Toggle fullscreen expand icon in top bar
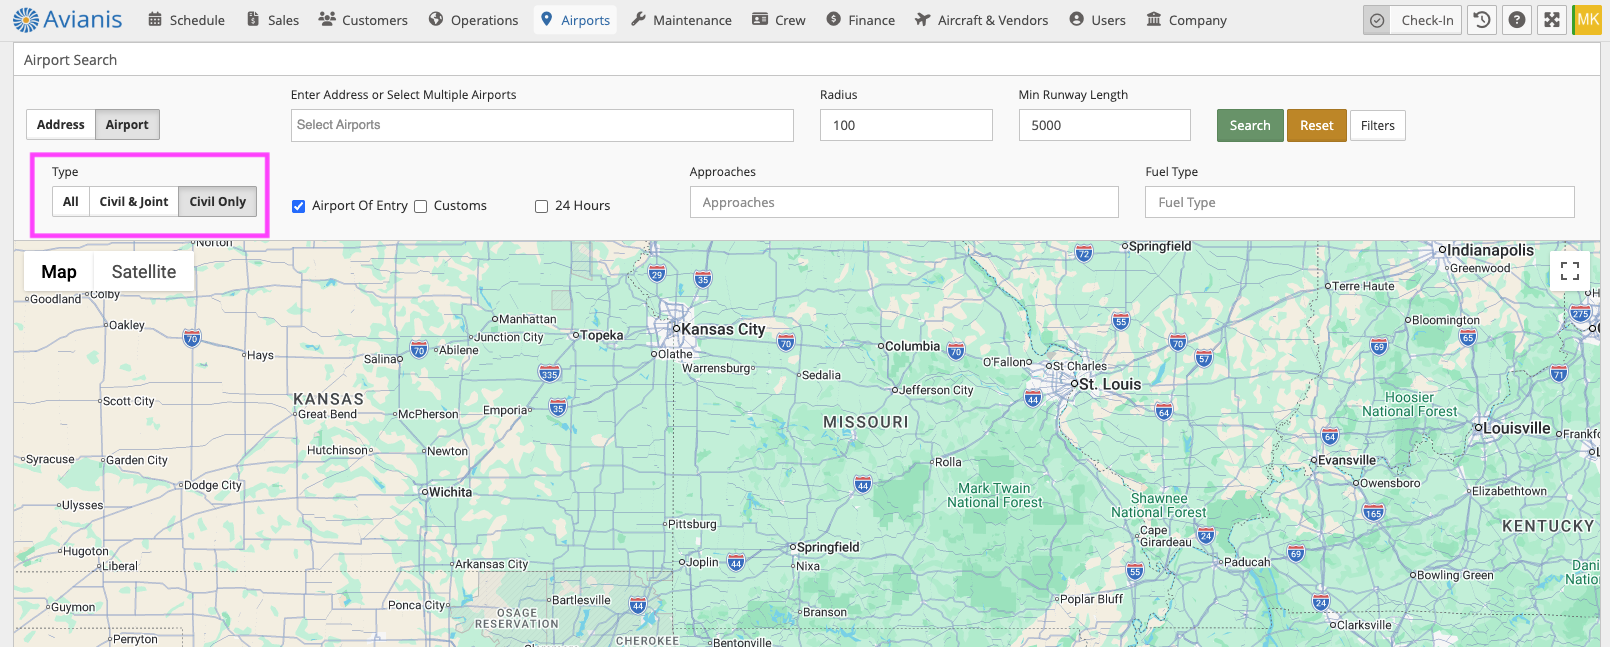 coord(1551,20)
